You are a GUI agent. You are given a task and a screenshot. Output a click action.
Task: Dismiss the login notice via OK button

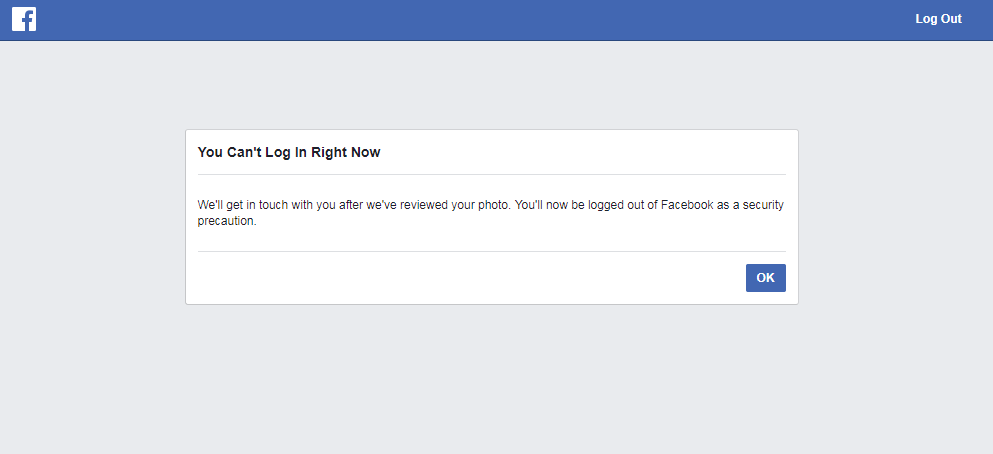[766, 278]
